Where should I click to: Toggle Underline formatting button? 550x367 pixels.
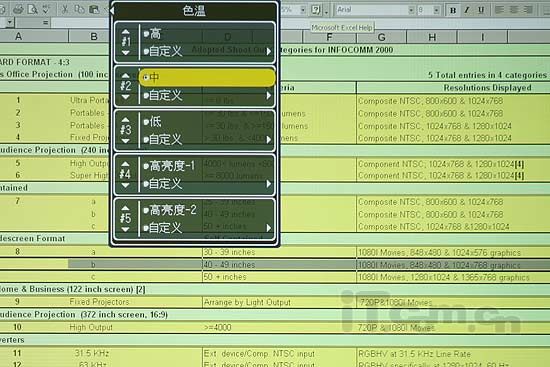[481, 10]
